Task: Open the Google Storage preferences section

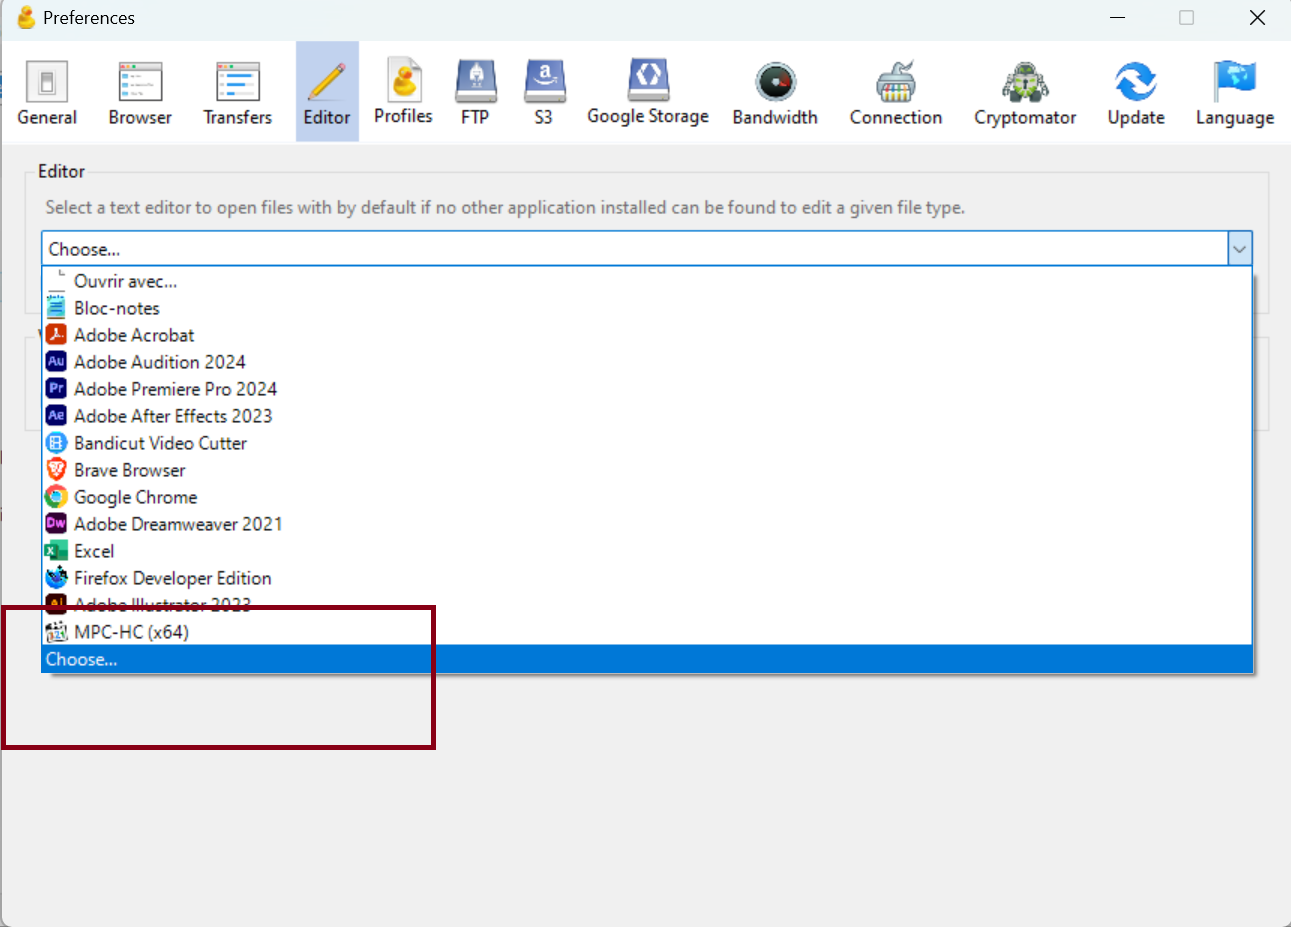Action: (648, 92)
